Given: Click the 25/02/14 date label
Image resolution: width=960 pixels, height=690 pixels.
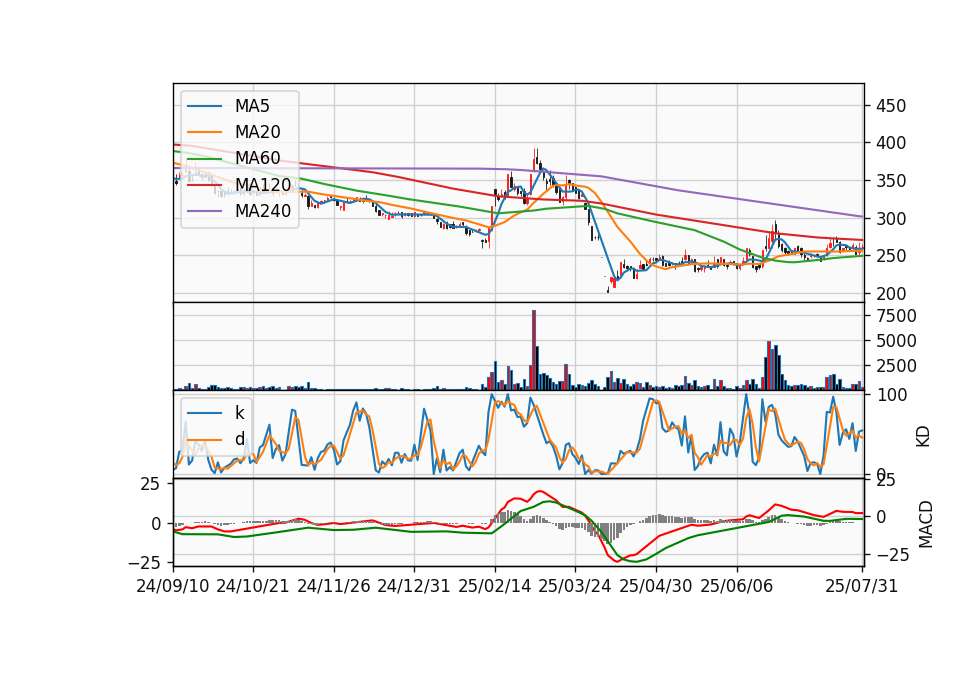Looking at the screenshot, I should [495, 586].
